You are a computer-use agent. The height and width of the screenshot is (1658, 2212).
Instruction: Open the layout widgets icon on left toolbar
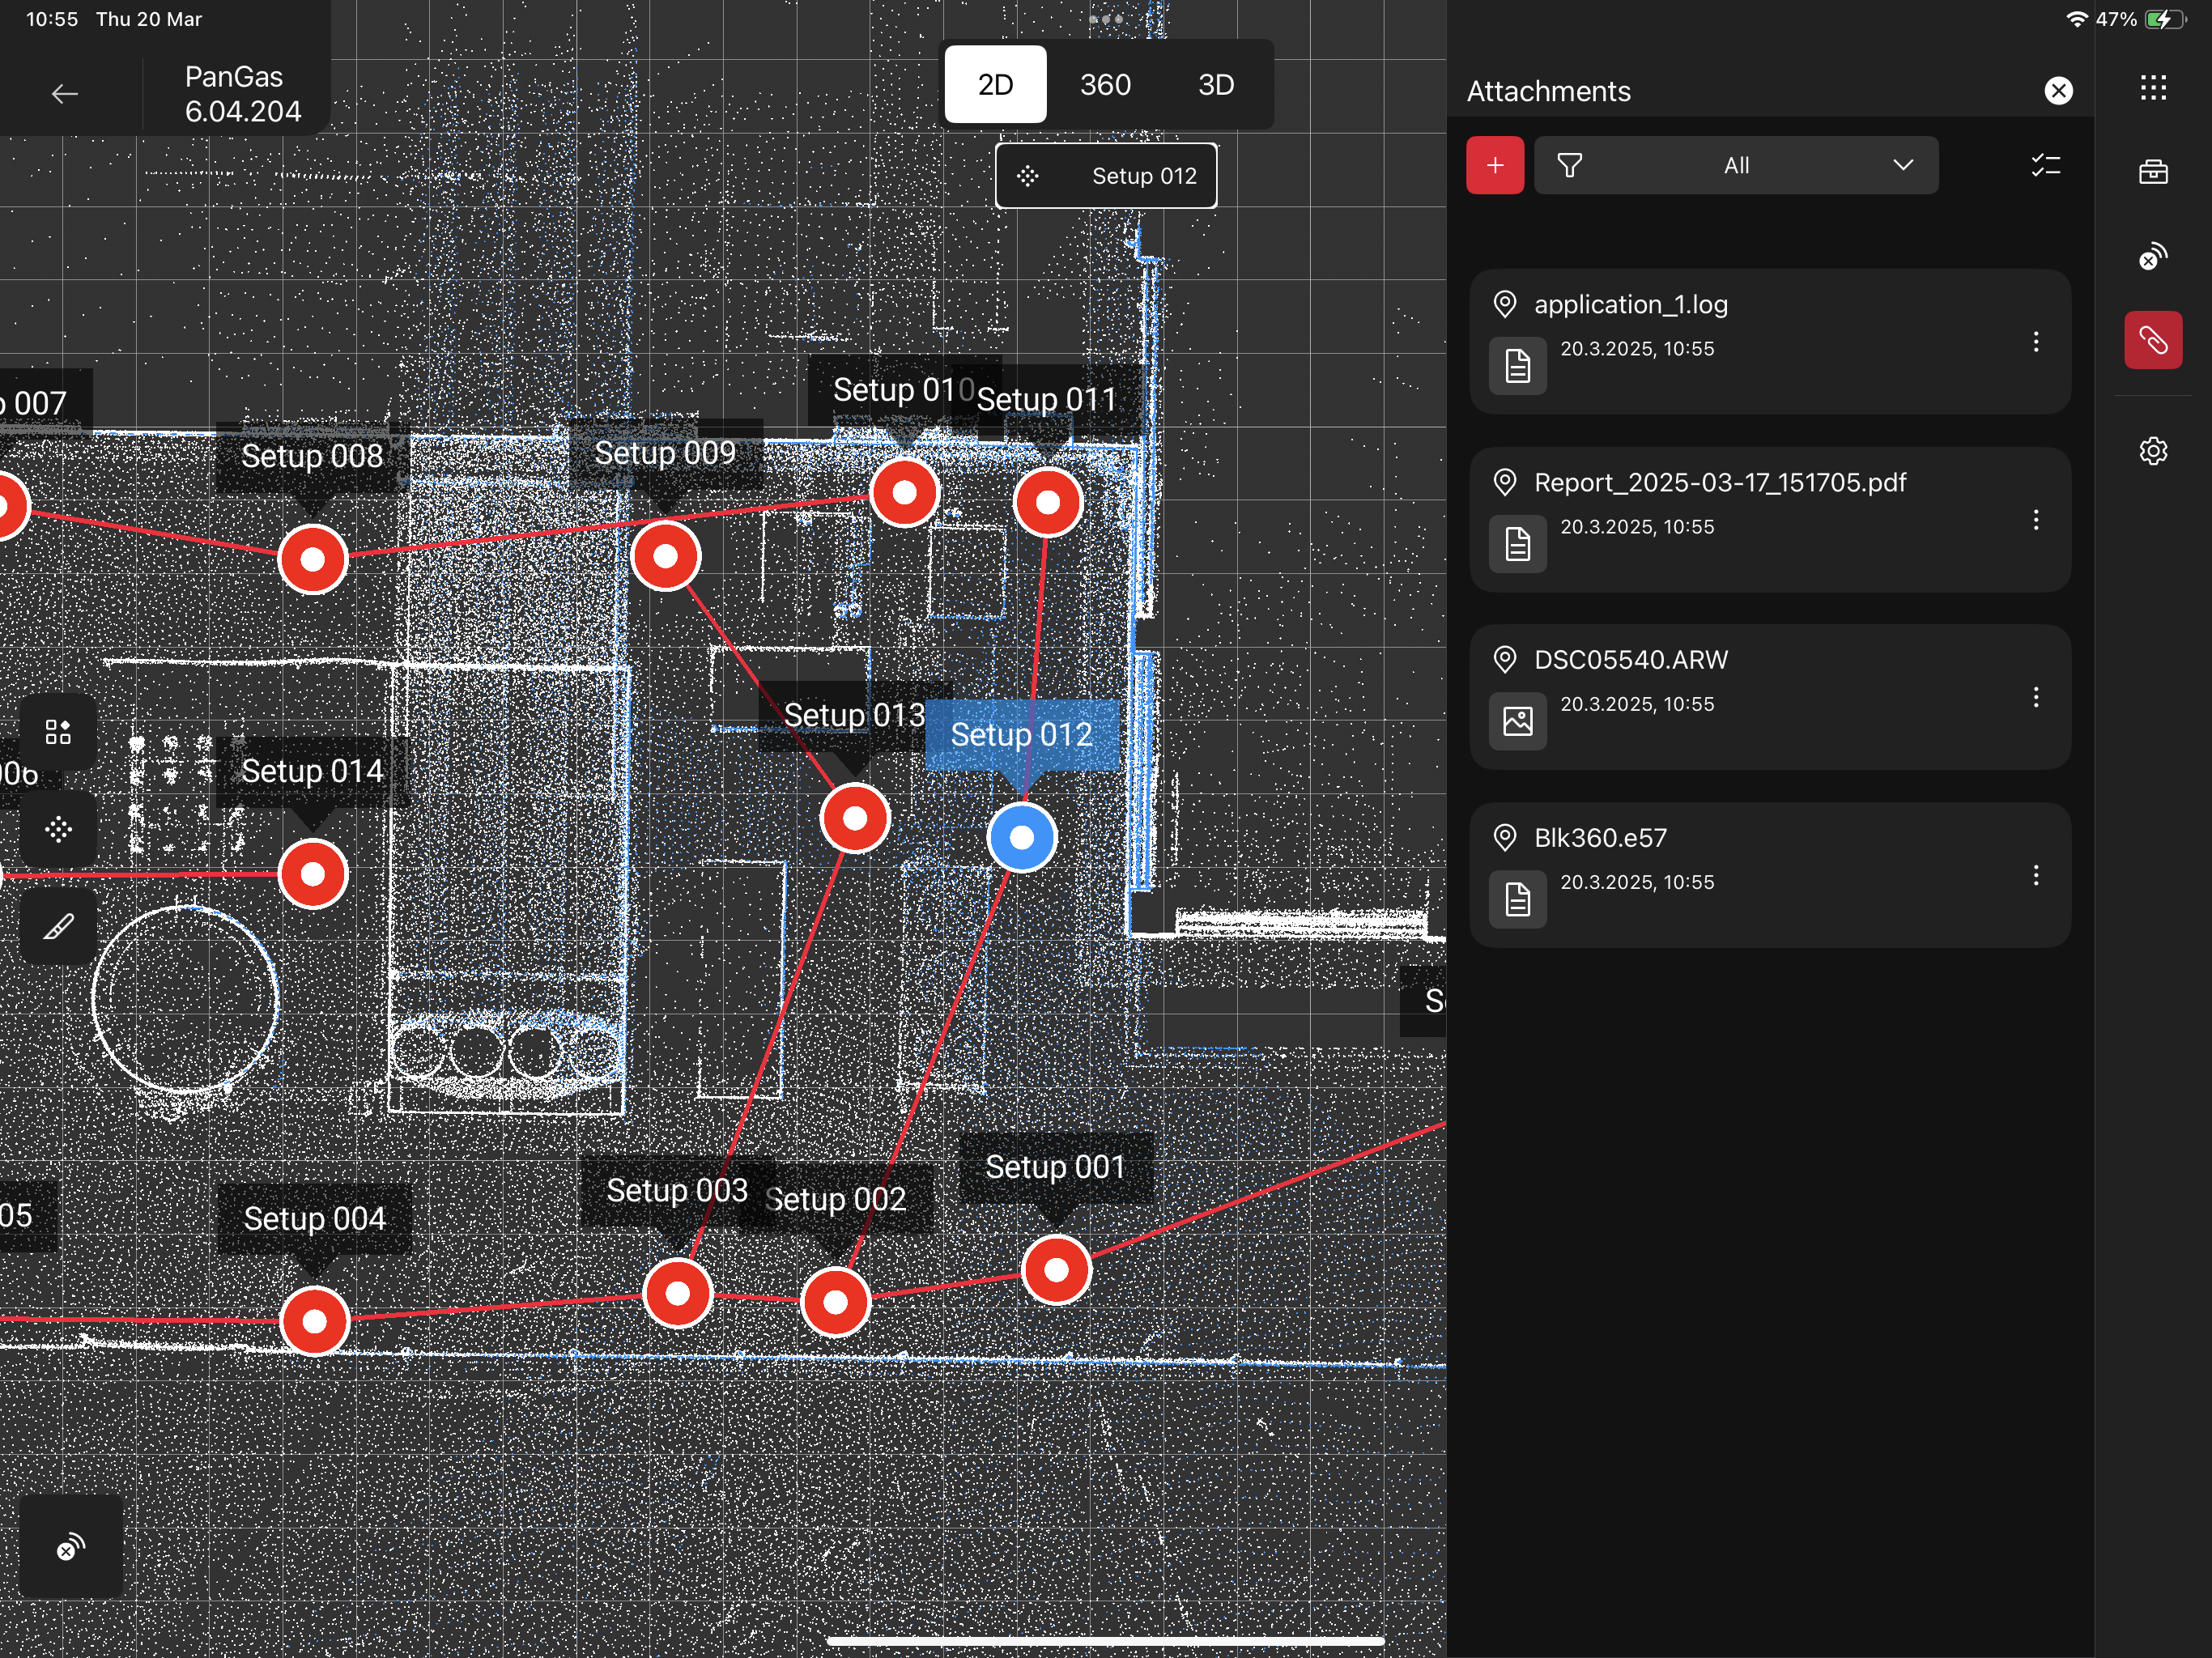pos(58,732)
